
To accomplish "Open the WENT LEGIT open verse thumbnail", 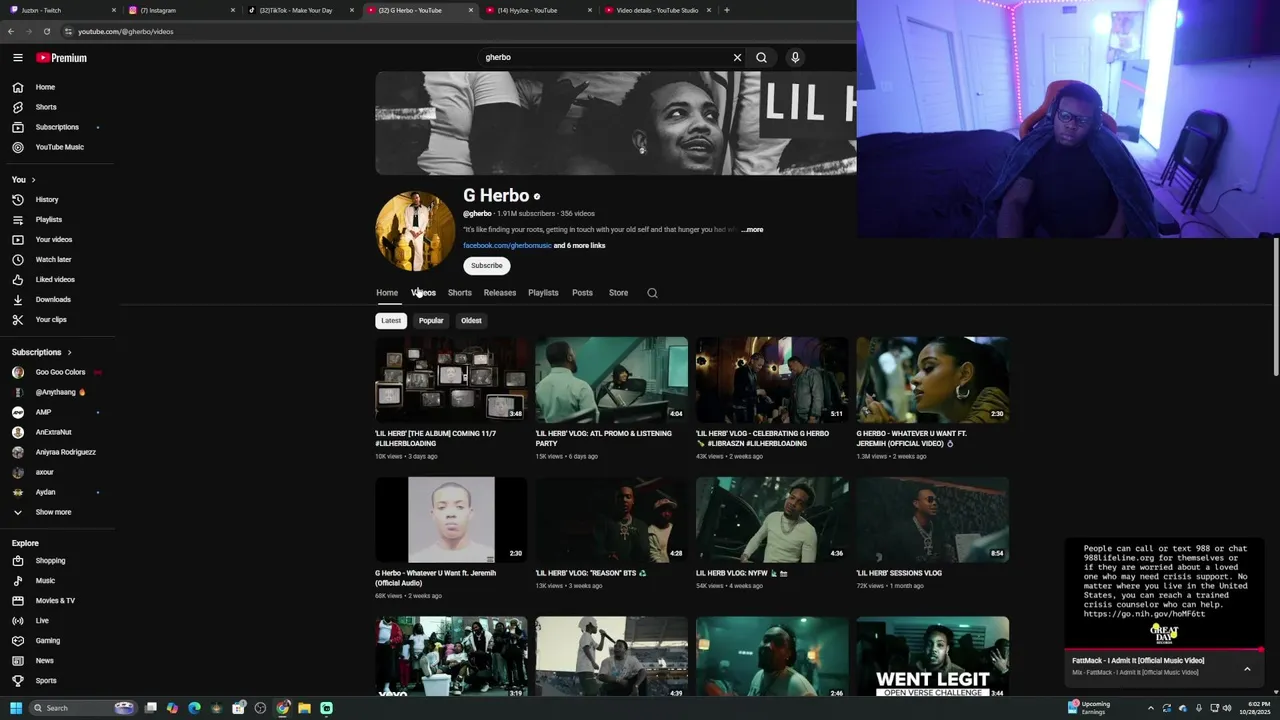I will coord(932,657).
